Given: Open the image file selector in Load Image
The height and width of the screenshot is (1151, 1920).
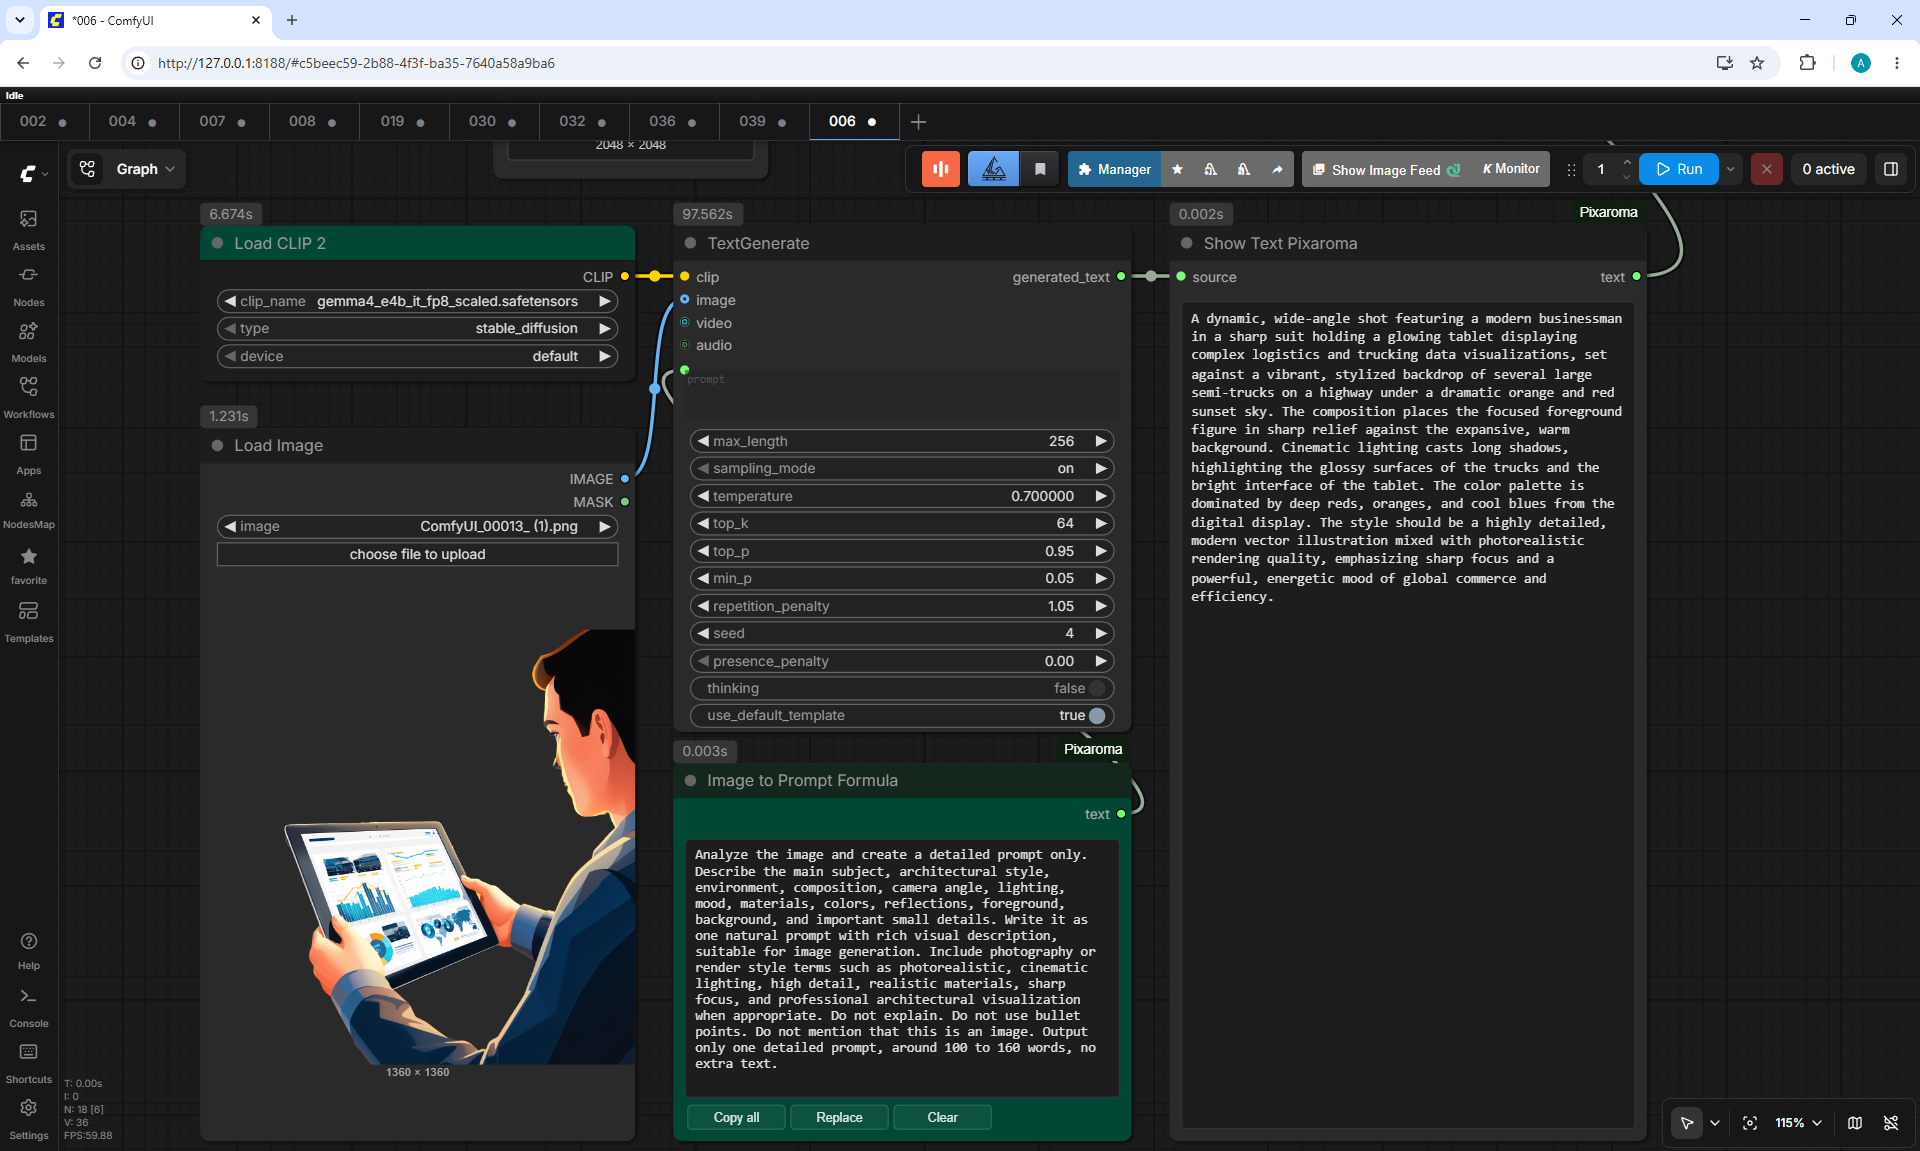Looking at the screenshot, I should tap(417, 526).
